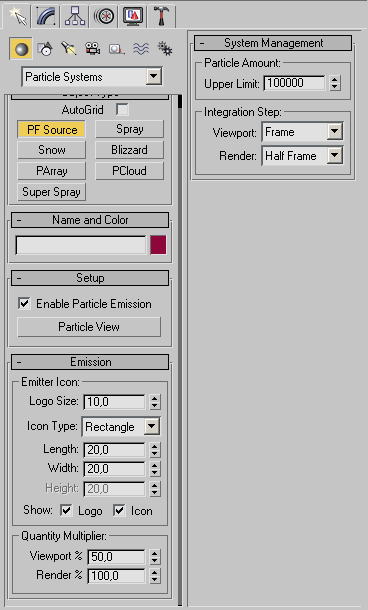Click the Particle View button
Image resolution: width=368 pixels, height=610 pixels.
pyautogui.click(x=89, y=326)
